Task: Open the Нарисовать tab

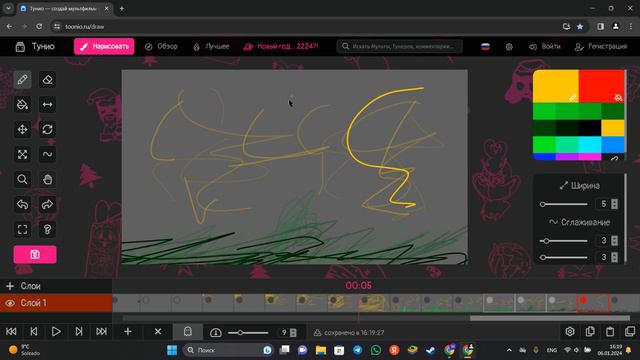Action: (x=104, y=47)
